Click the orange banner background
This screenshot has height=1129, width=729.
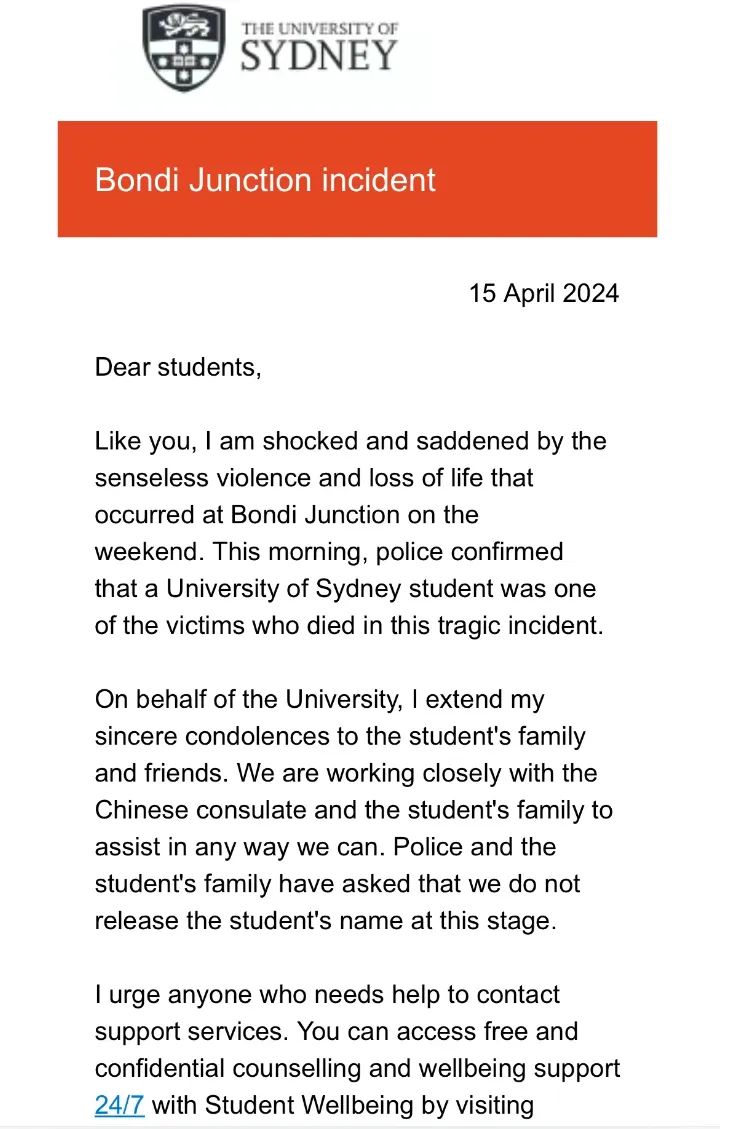pos(357,179)
